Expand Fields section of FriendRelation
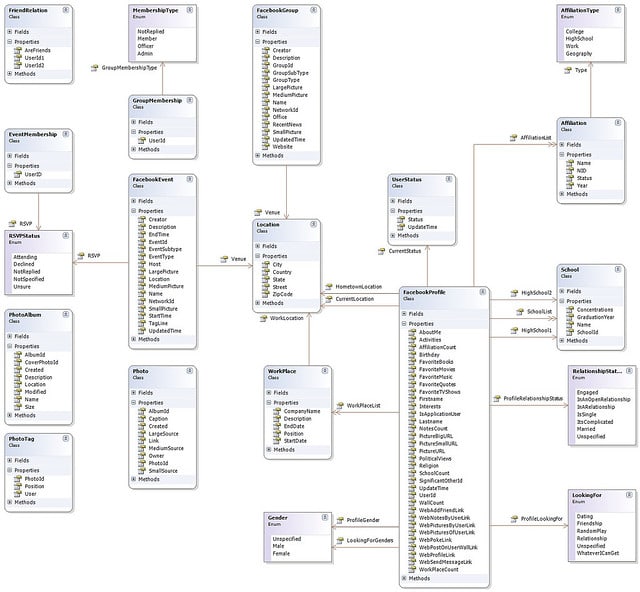Screen dimensions: 640x592 click(x=9, y=32)
